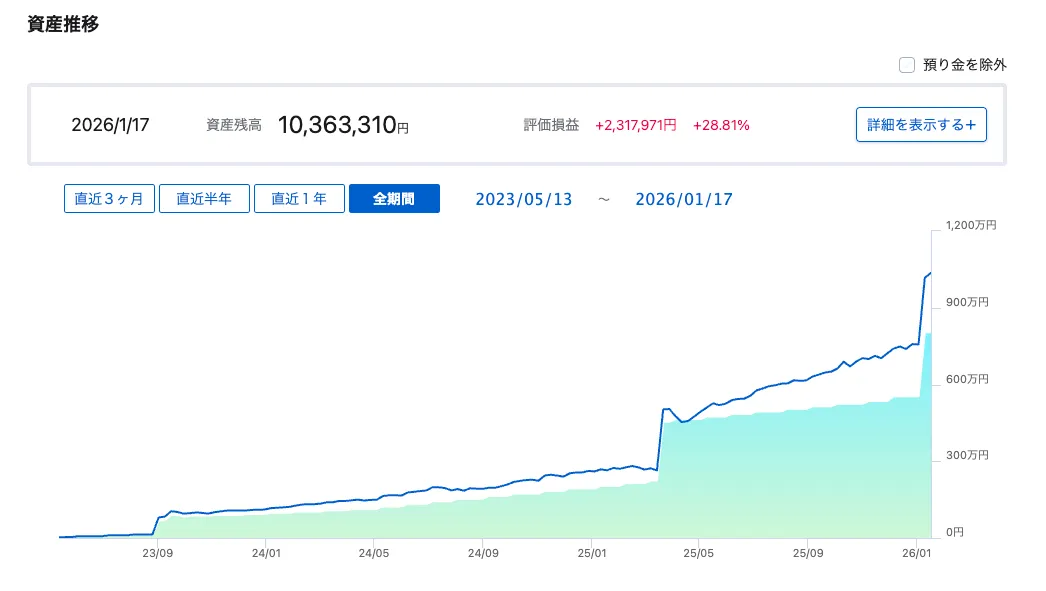
Task: Click the 23/09 x-axis label
Action: pyautogui.click(x=157, y=552)
